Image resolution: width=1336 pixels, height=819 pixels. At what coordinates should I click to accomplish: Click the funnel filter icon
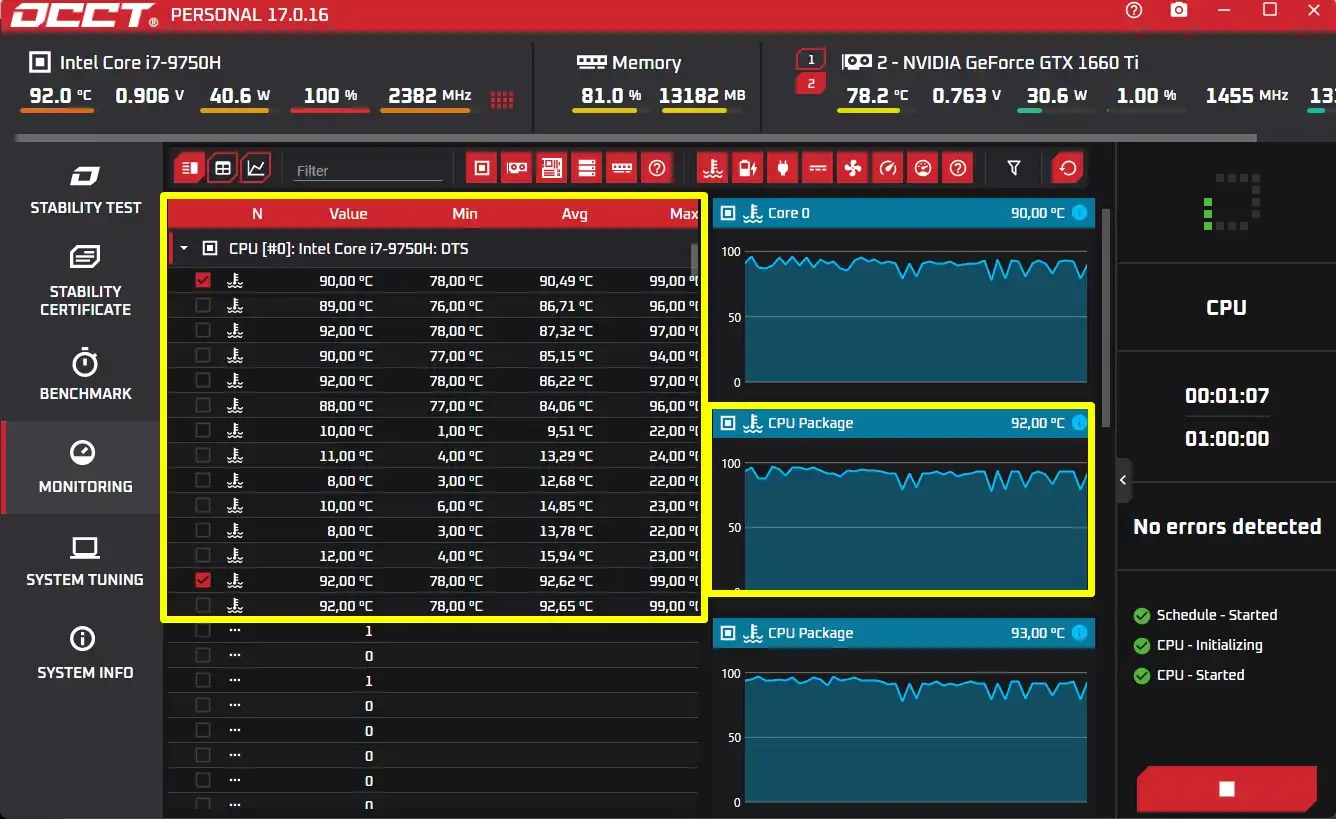tap(1014, 168)
